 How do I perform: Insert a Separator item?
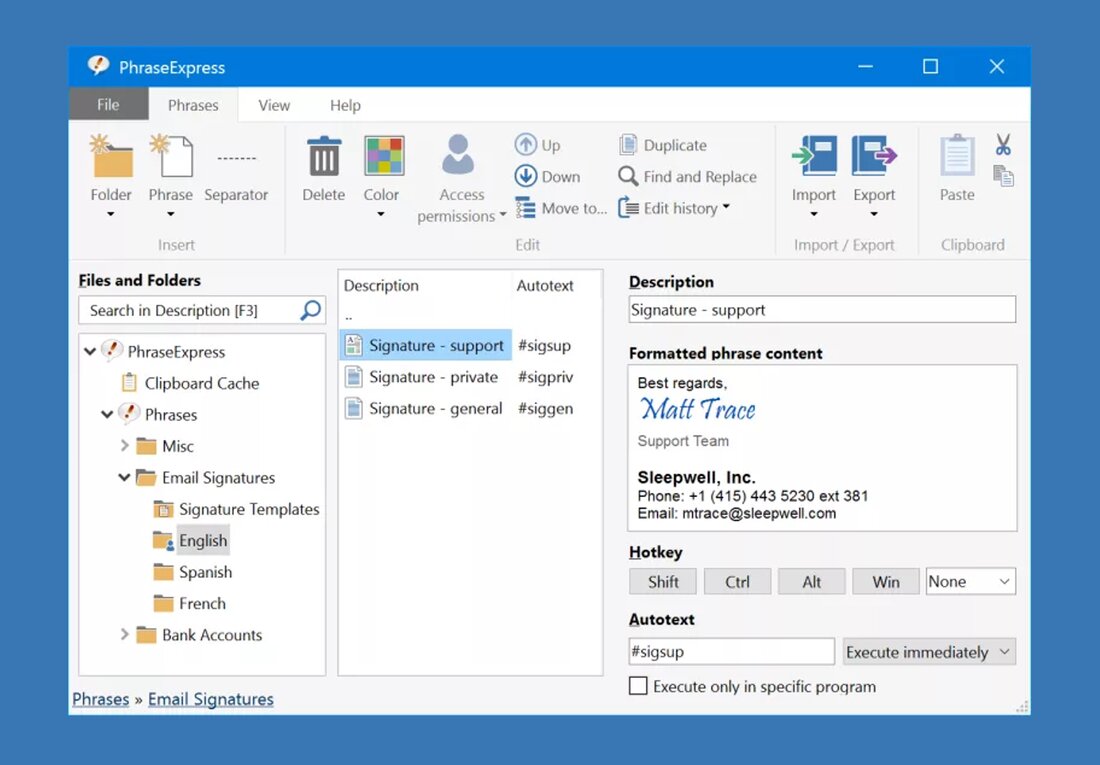[236, 159]
